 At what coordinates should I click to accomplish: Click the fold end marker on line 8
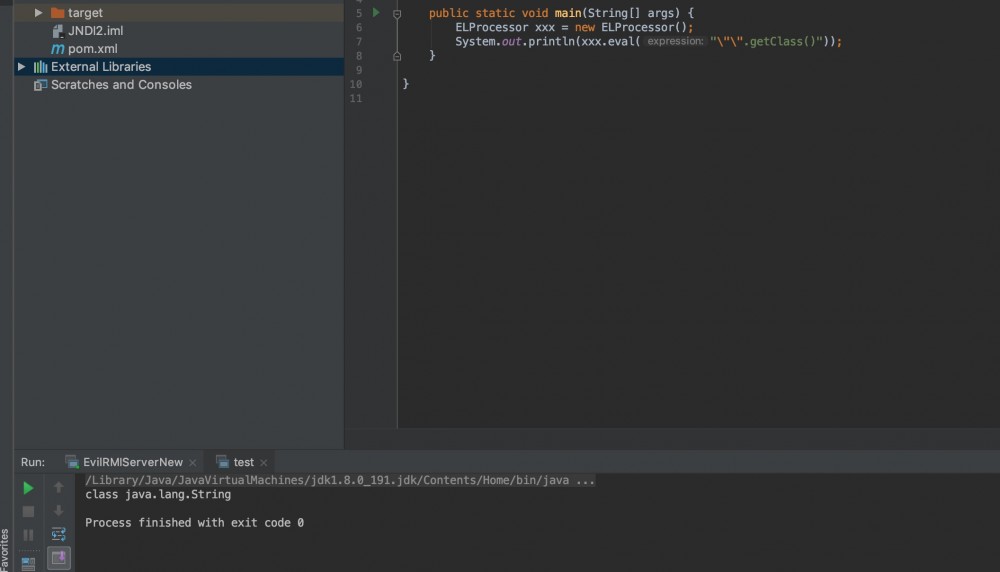click(x=397, y=56)
